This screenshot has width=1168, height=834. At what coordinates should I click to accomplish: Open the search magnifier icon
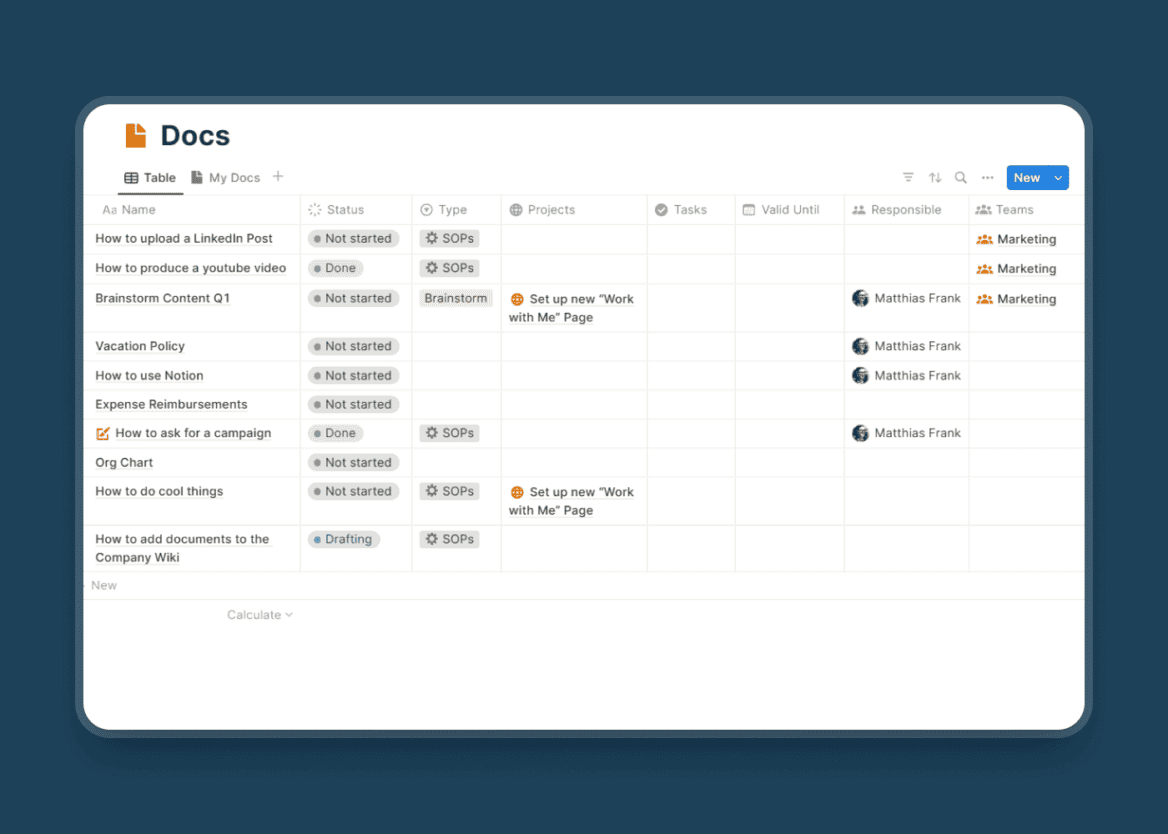tap(961, 177)
